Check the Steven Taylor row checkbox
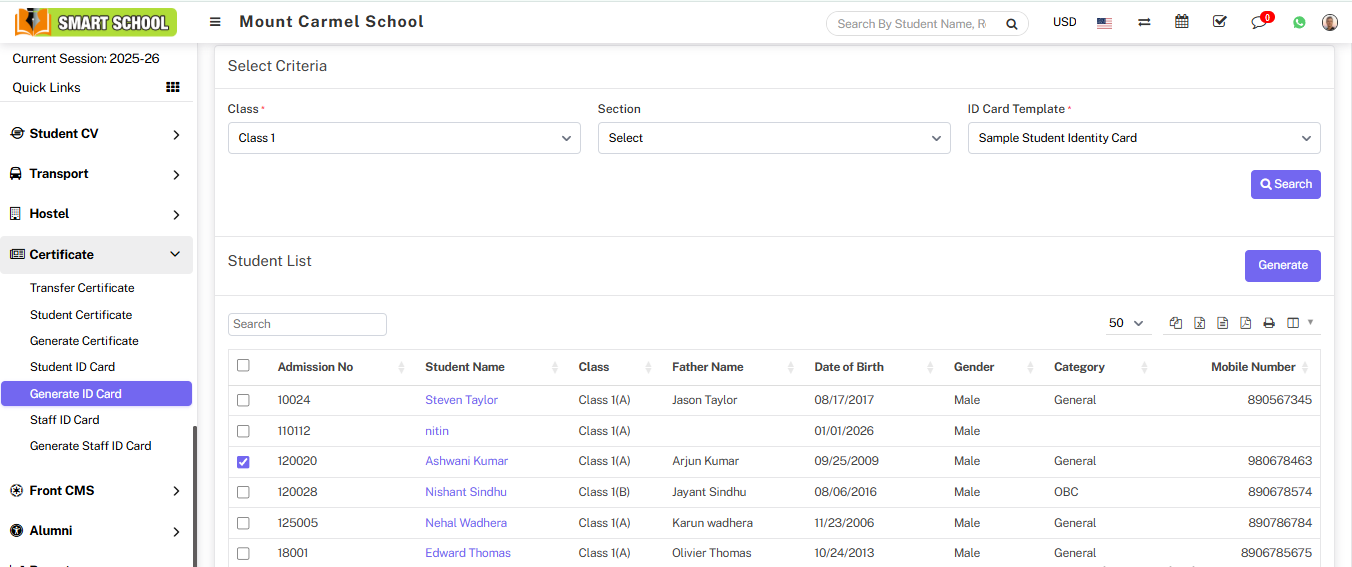This screenshot has width=1352, height=567. point(243,400)
